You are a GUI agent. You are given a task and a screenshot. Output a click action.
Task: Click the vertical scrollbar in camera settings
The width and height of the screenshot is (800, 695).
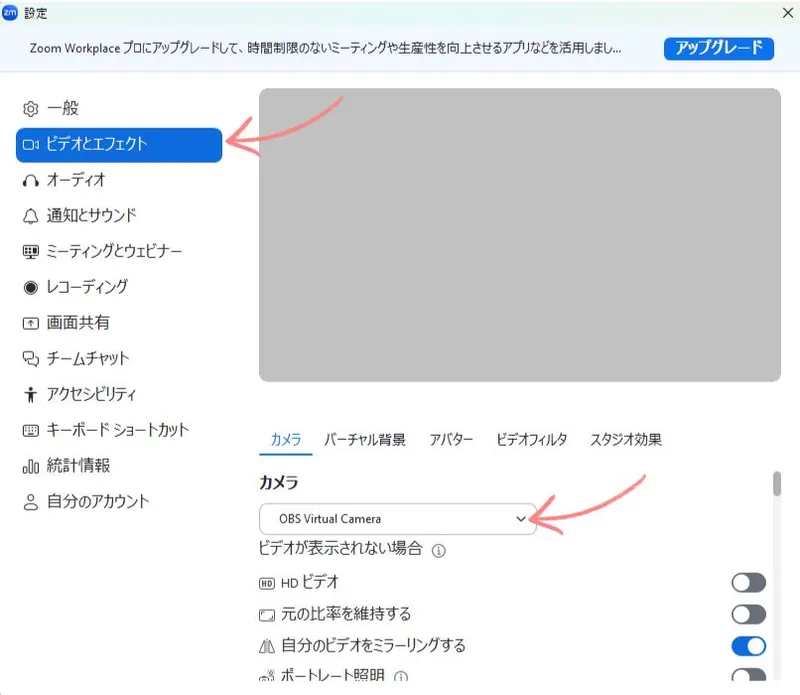tap(776, 485)
